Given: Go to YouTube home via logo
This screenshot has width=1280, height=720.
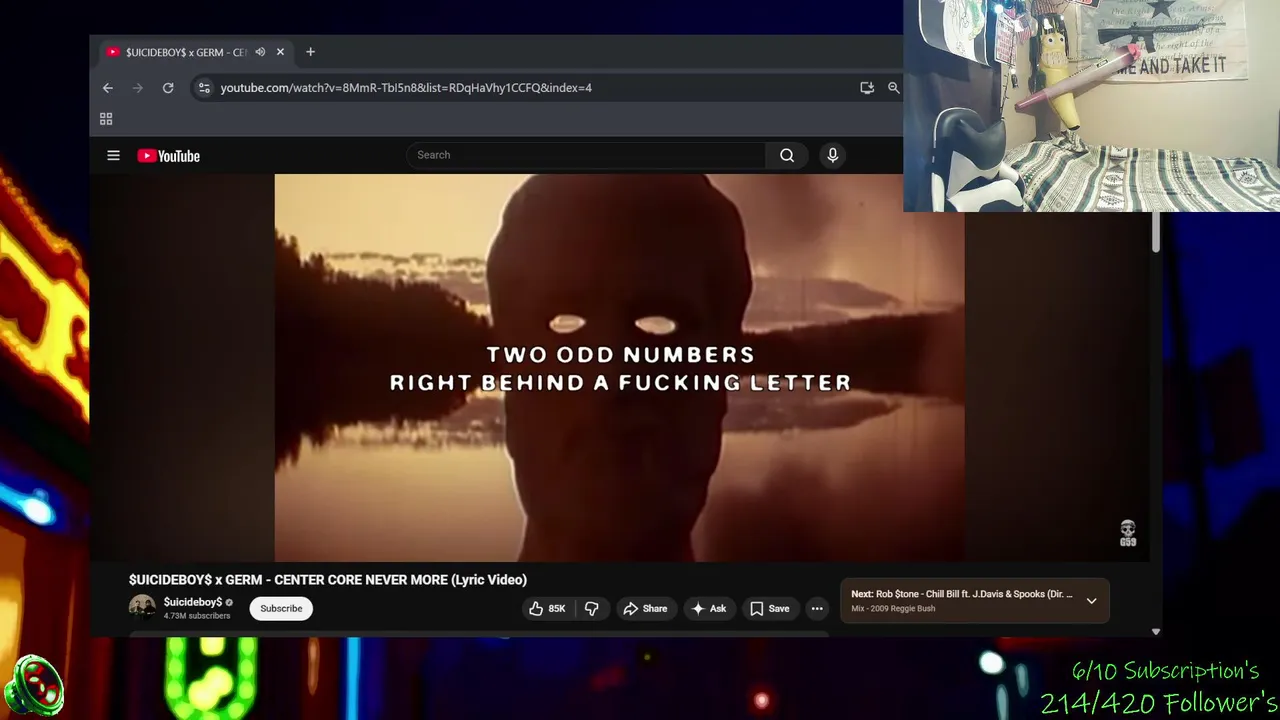Looking at the screenshot, I should (x=168, y=156).
